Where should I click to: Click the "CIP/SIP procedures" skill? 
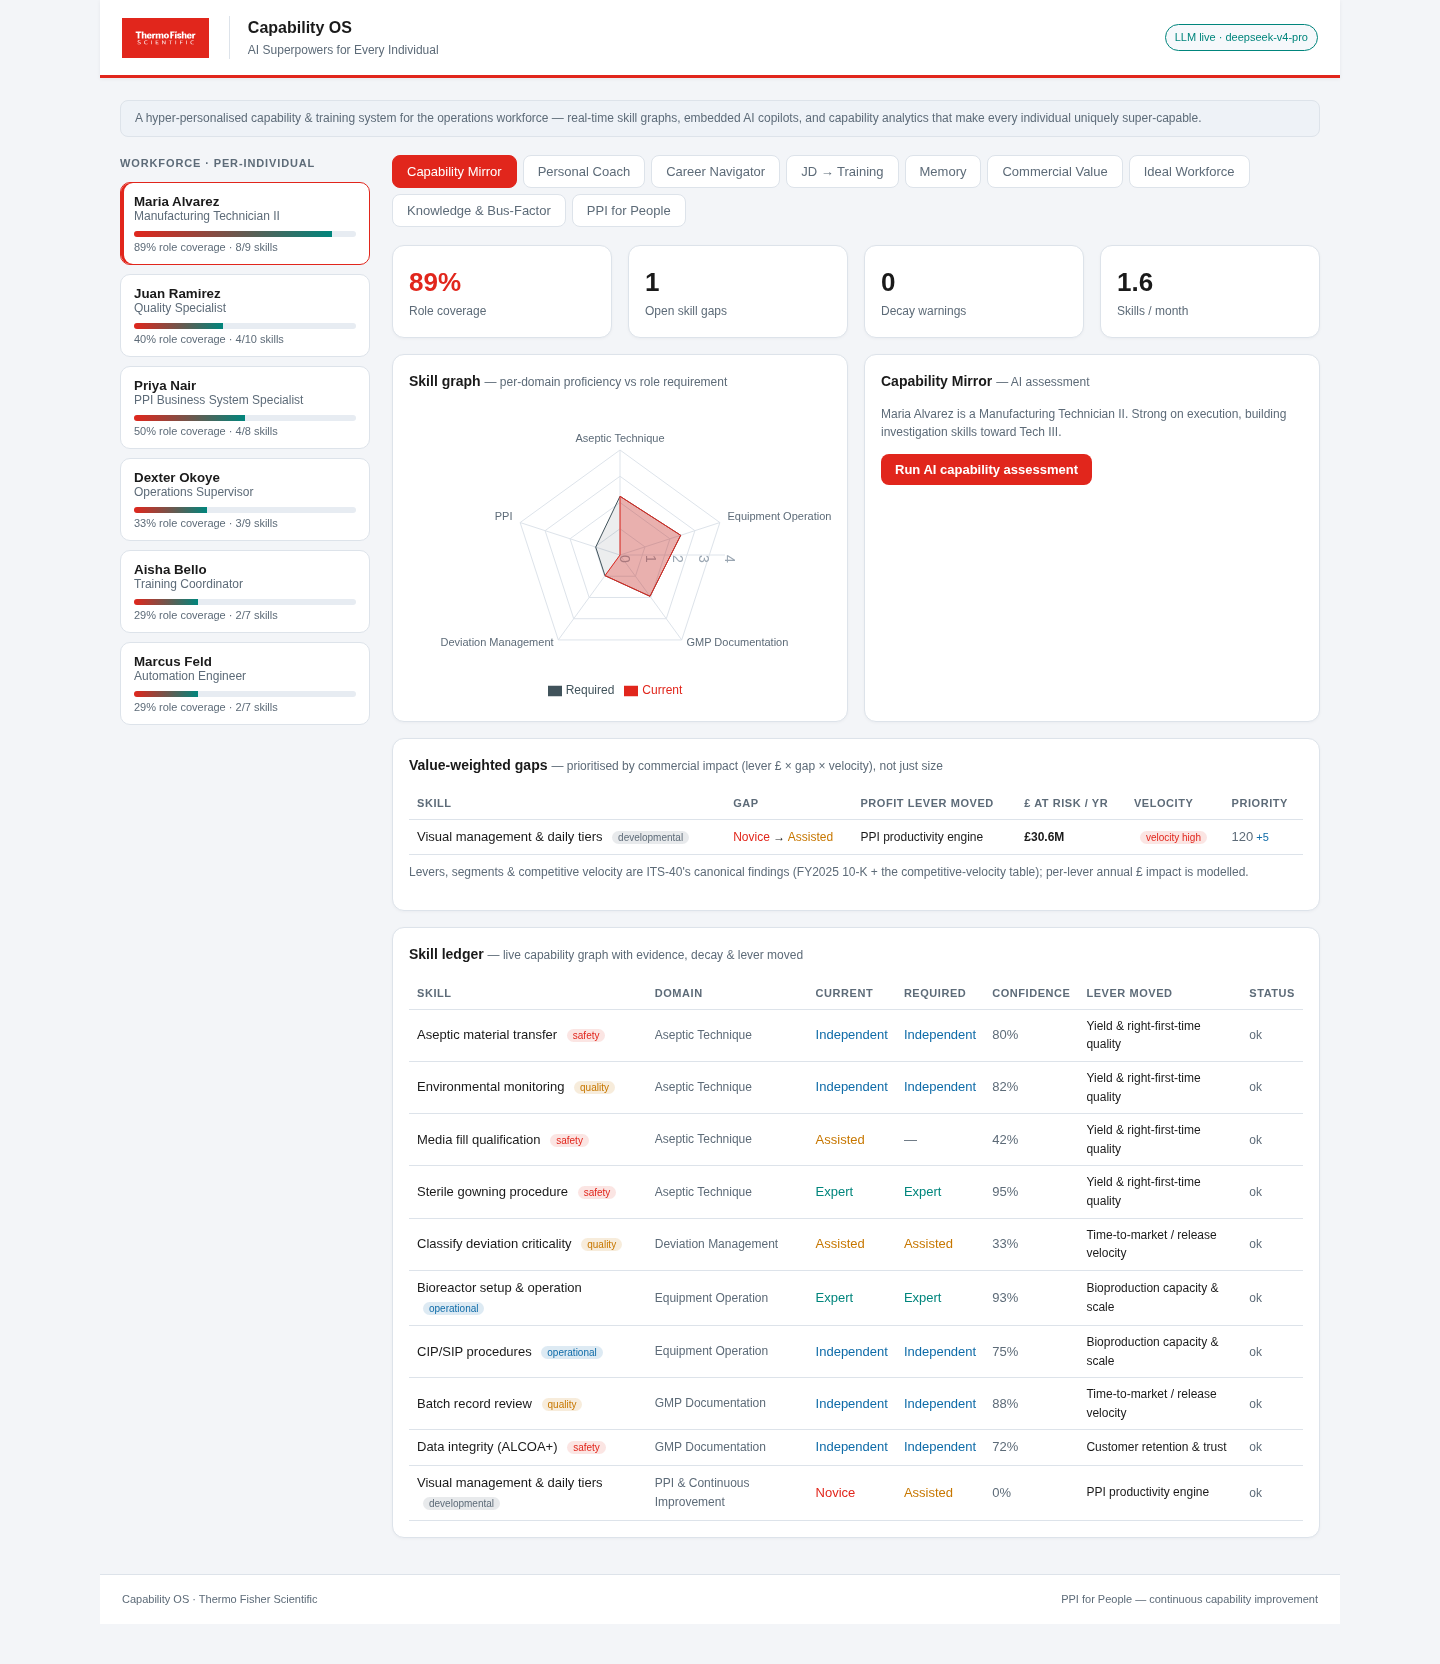(x=474, y=1352)
